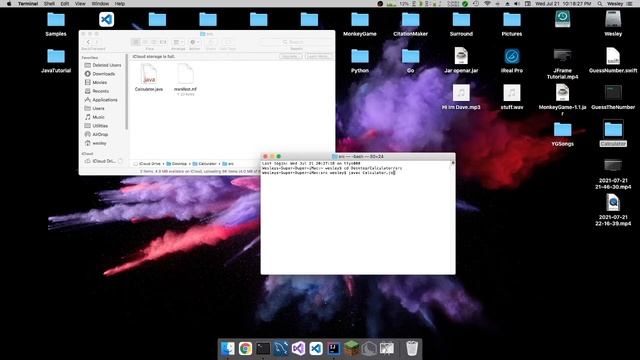The height and width of the screenshot is (360, 640).
Task: Open Finder Action gear dropdown
Action: tap(195, 42)
